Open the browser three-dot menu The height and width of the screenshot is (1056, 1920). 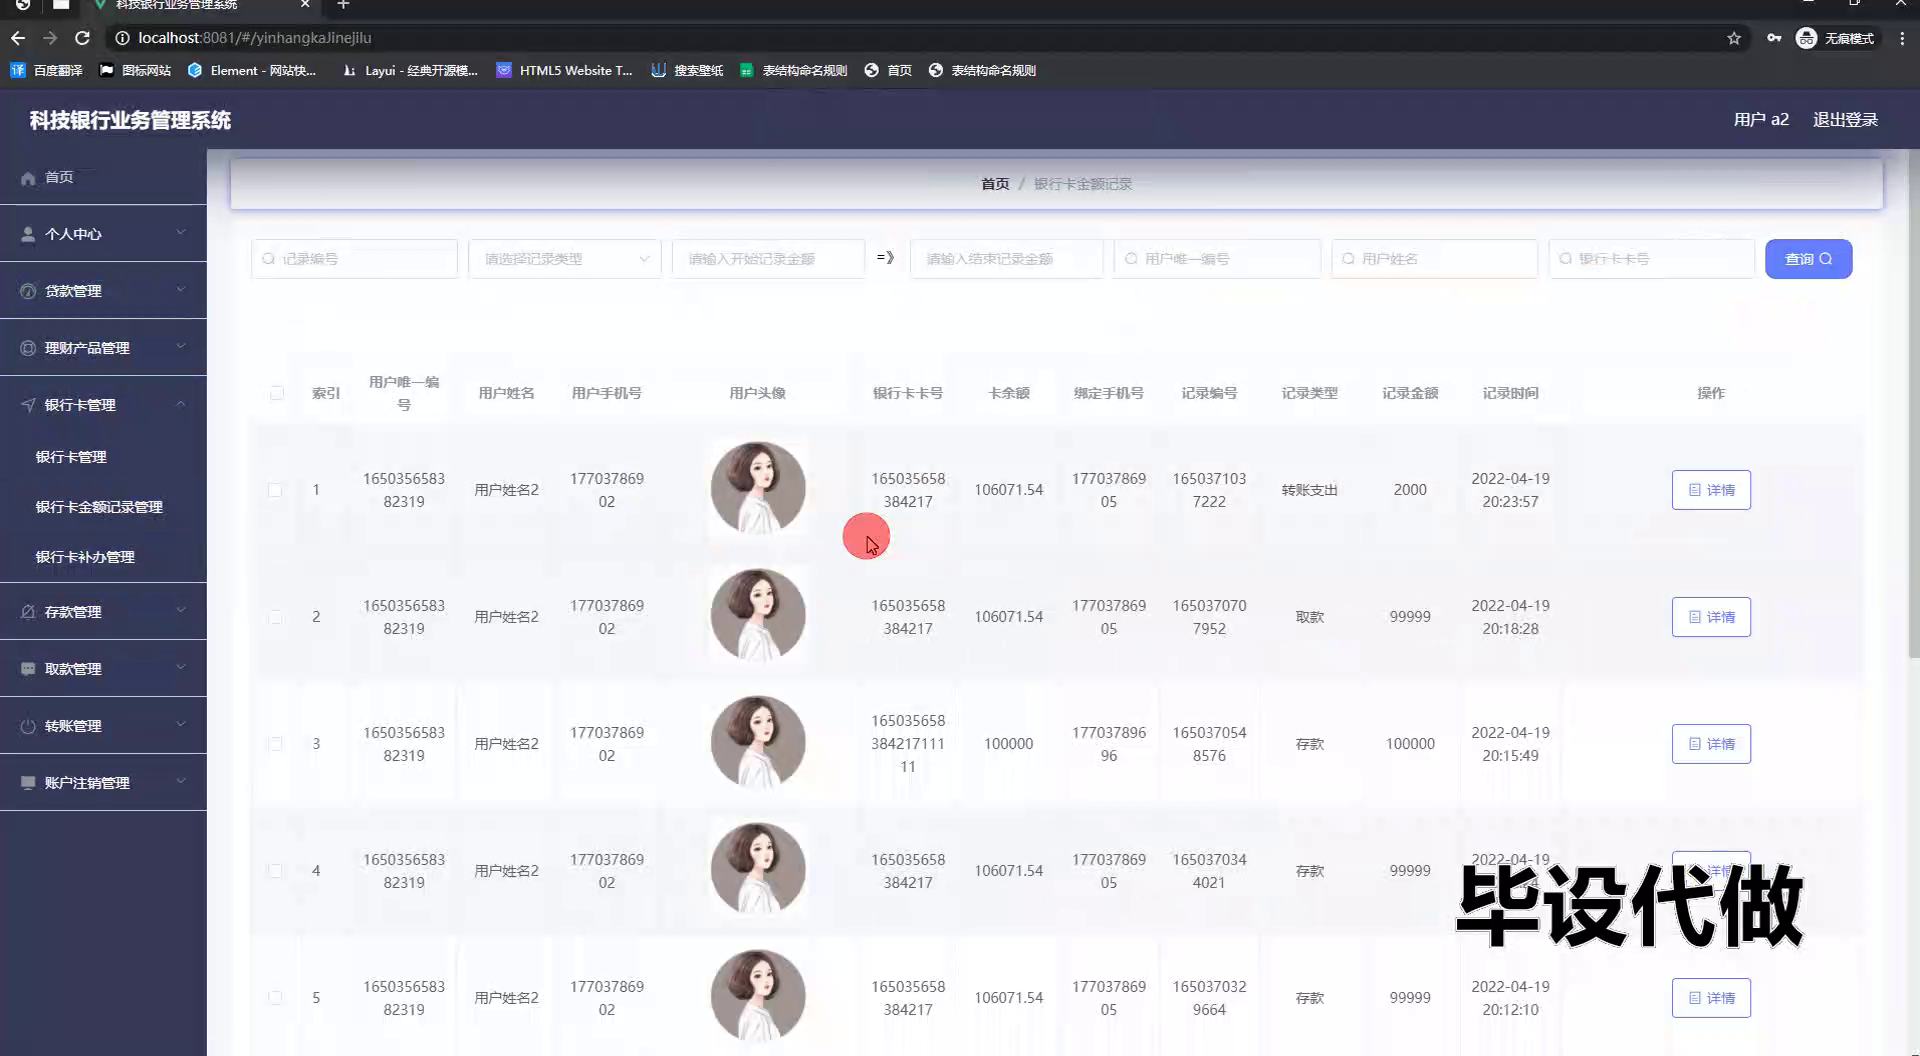pos(1902,38)
